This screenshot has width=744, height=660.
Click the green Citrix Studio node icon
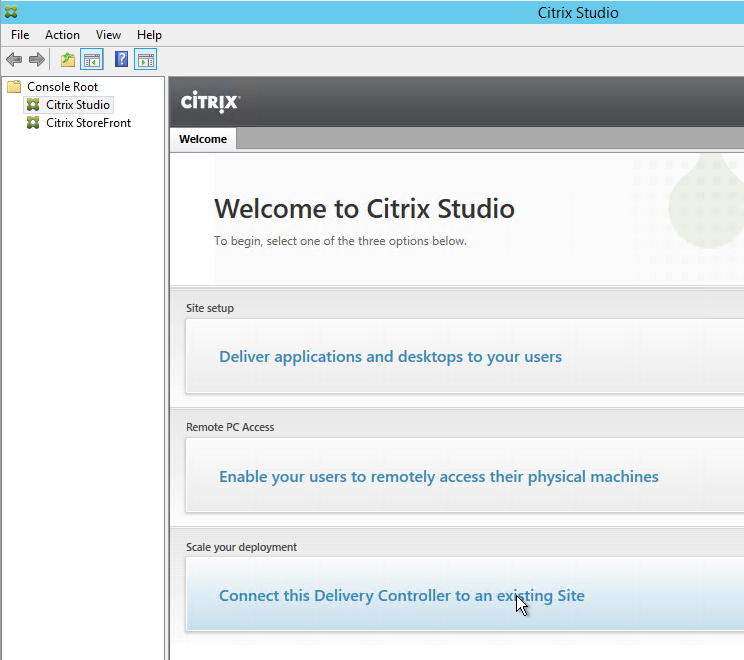click(33, 104)
